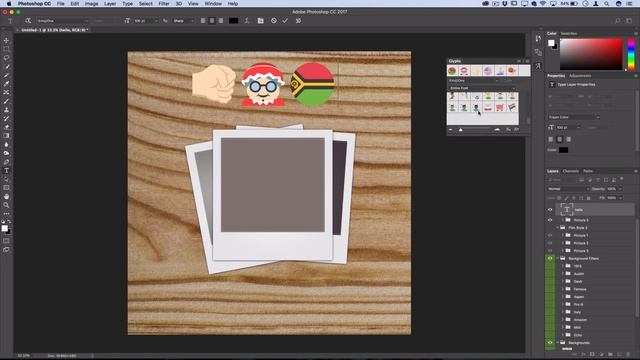Zoom in glyph size large mountain icon
640x360 pixels.
coord(497,130)
